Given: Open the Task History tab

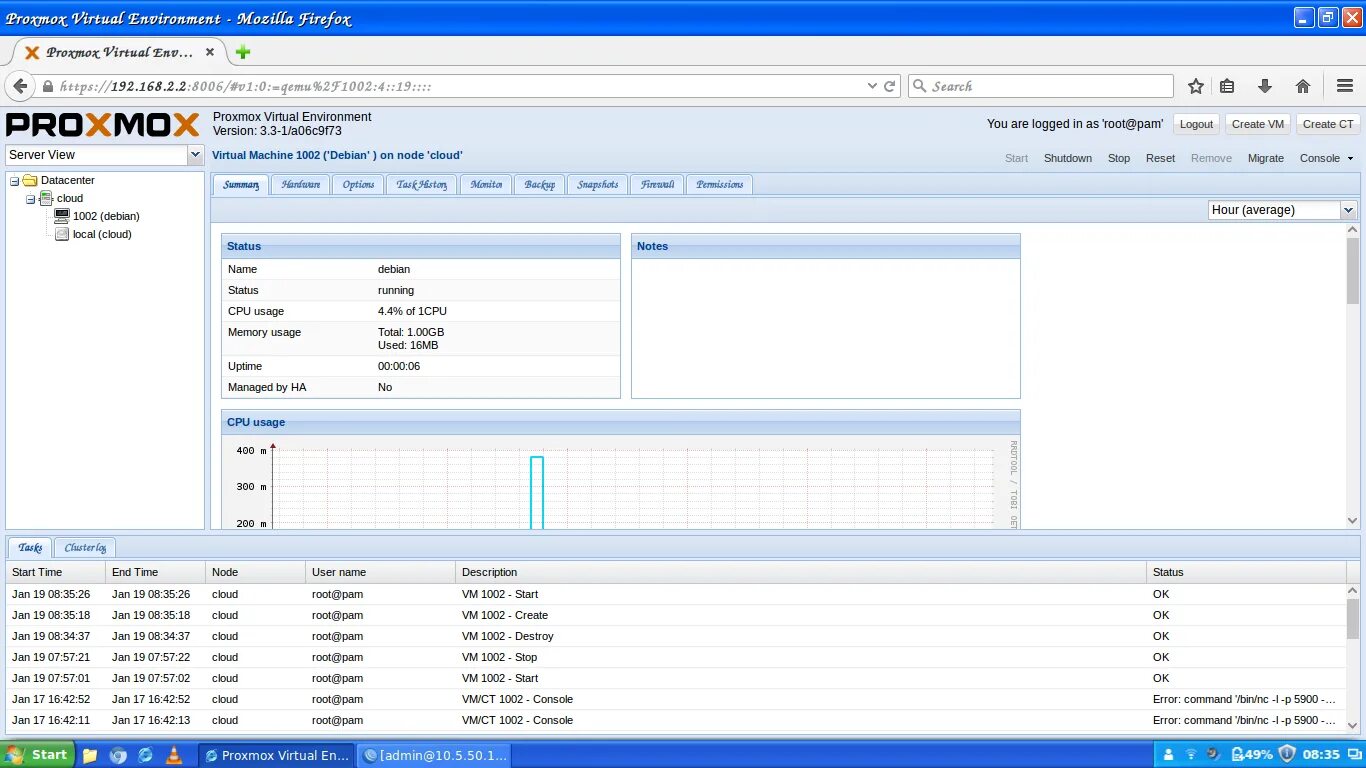Looking at the screenshot, I should (421, 184).
